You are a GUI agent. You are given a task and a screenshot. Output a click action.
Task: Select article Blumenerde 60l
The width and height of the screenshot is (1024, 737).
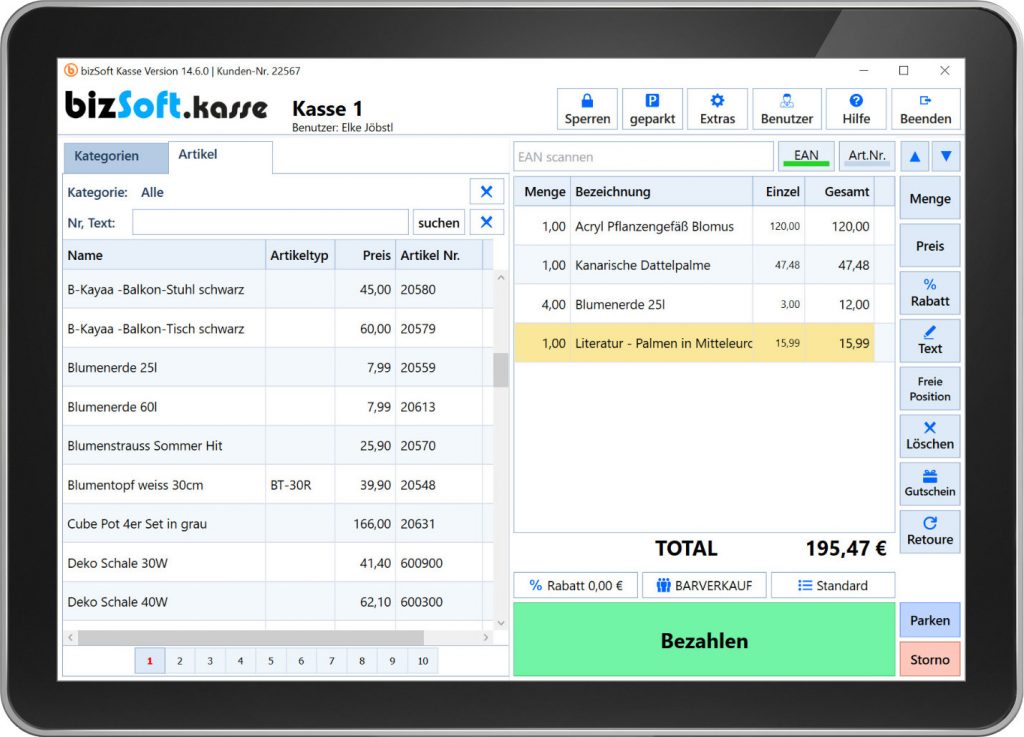278,407
